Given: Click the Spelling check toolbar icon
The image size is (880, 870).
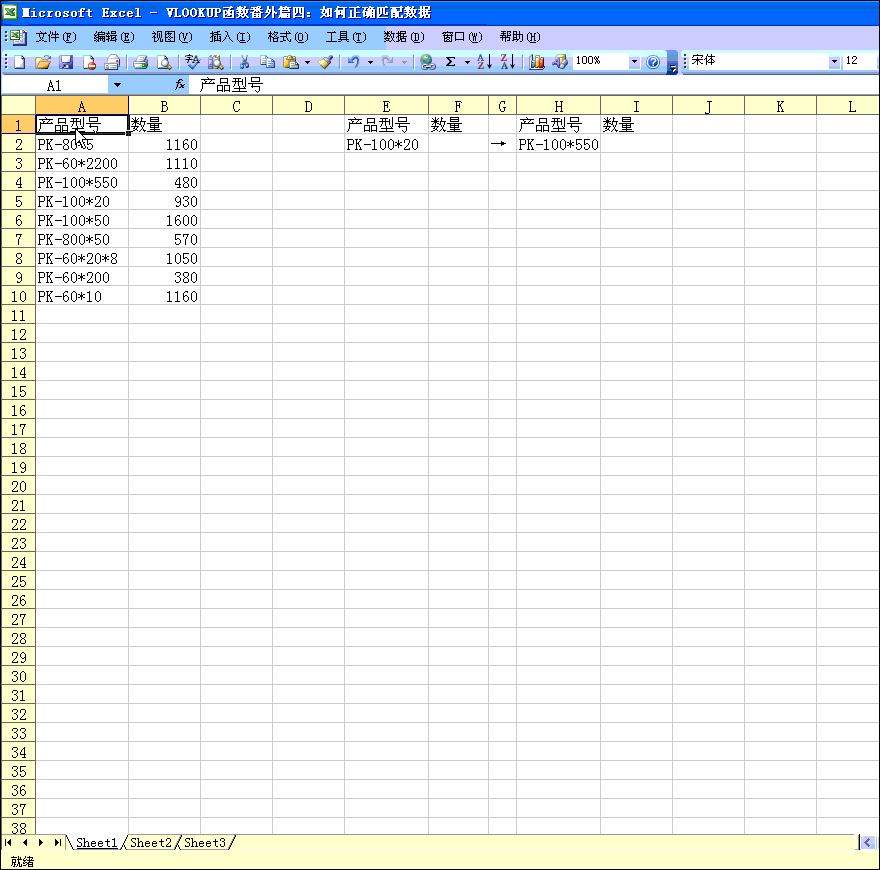Looking at the screenshot, I should 191,62.
